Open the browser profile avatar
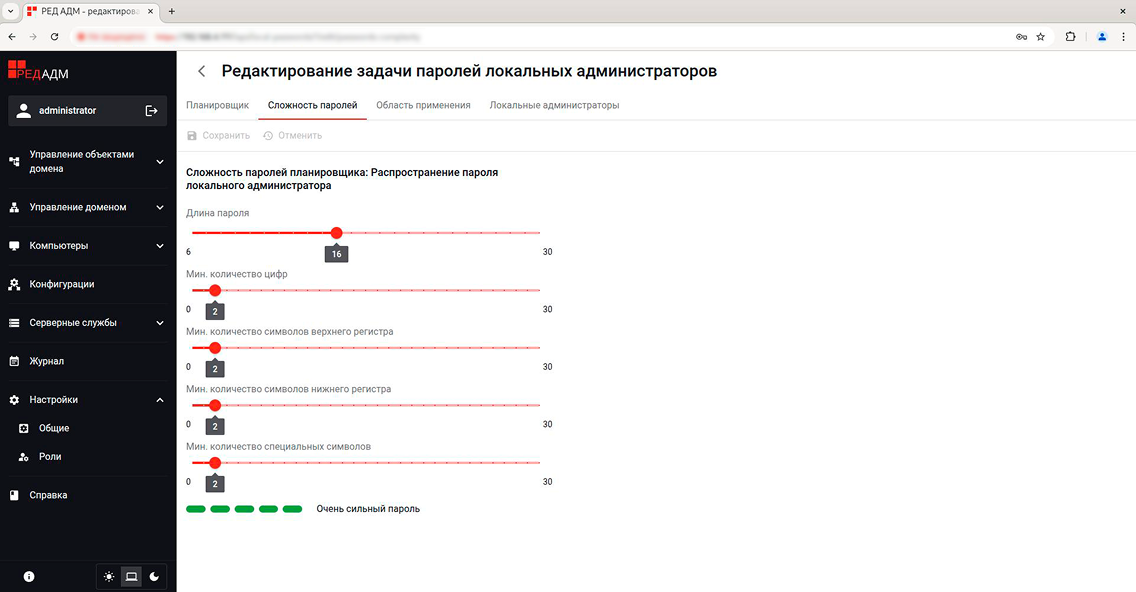 1102,36
